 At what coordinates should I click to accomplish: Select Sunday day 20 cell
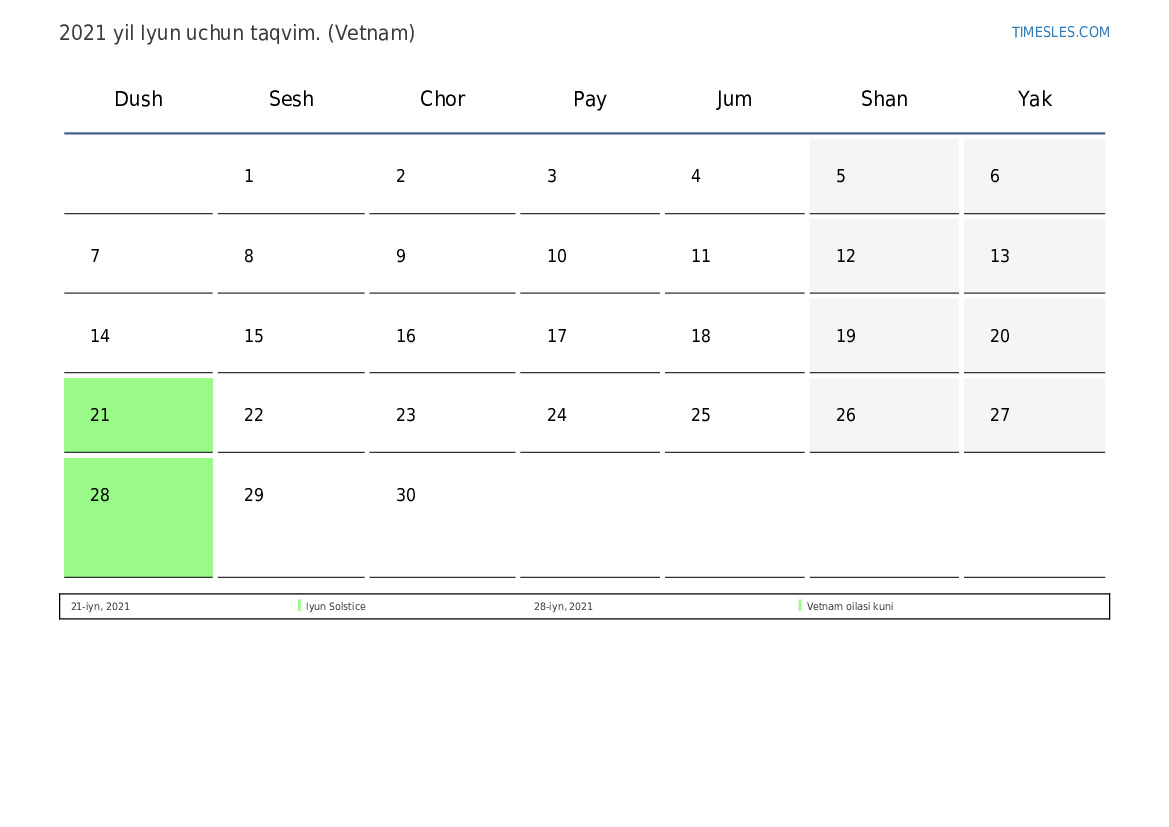1035,336
